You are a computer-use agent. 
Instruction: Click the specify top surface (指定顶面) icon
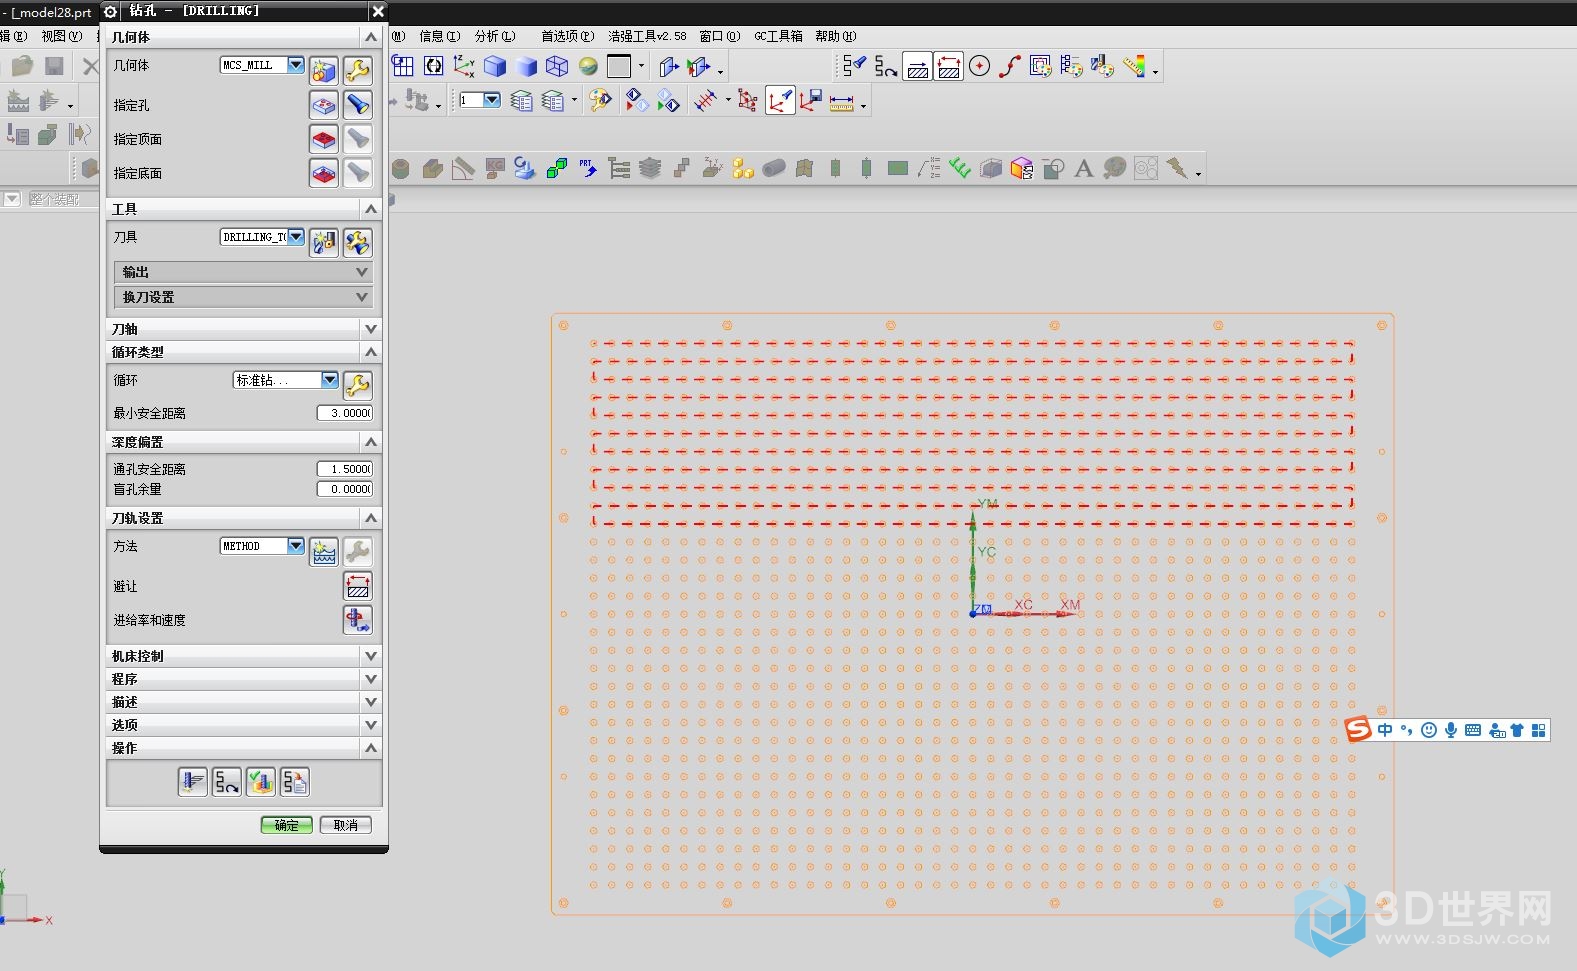click(x=324, y=138)
